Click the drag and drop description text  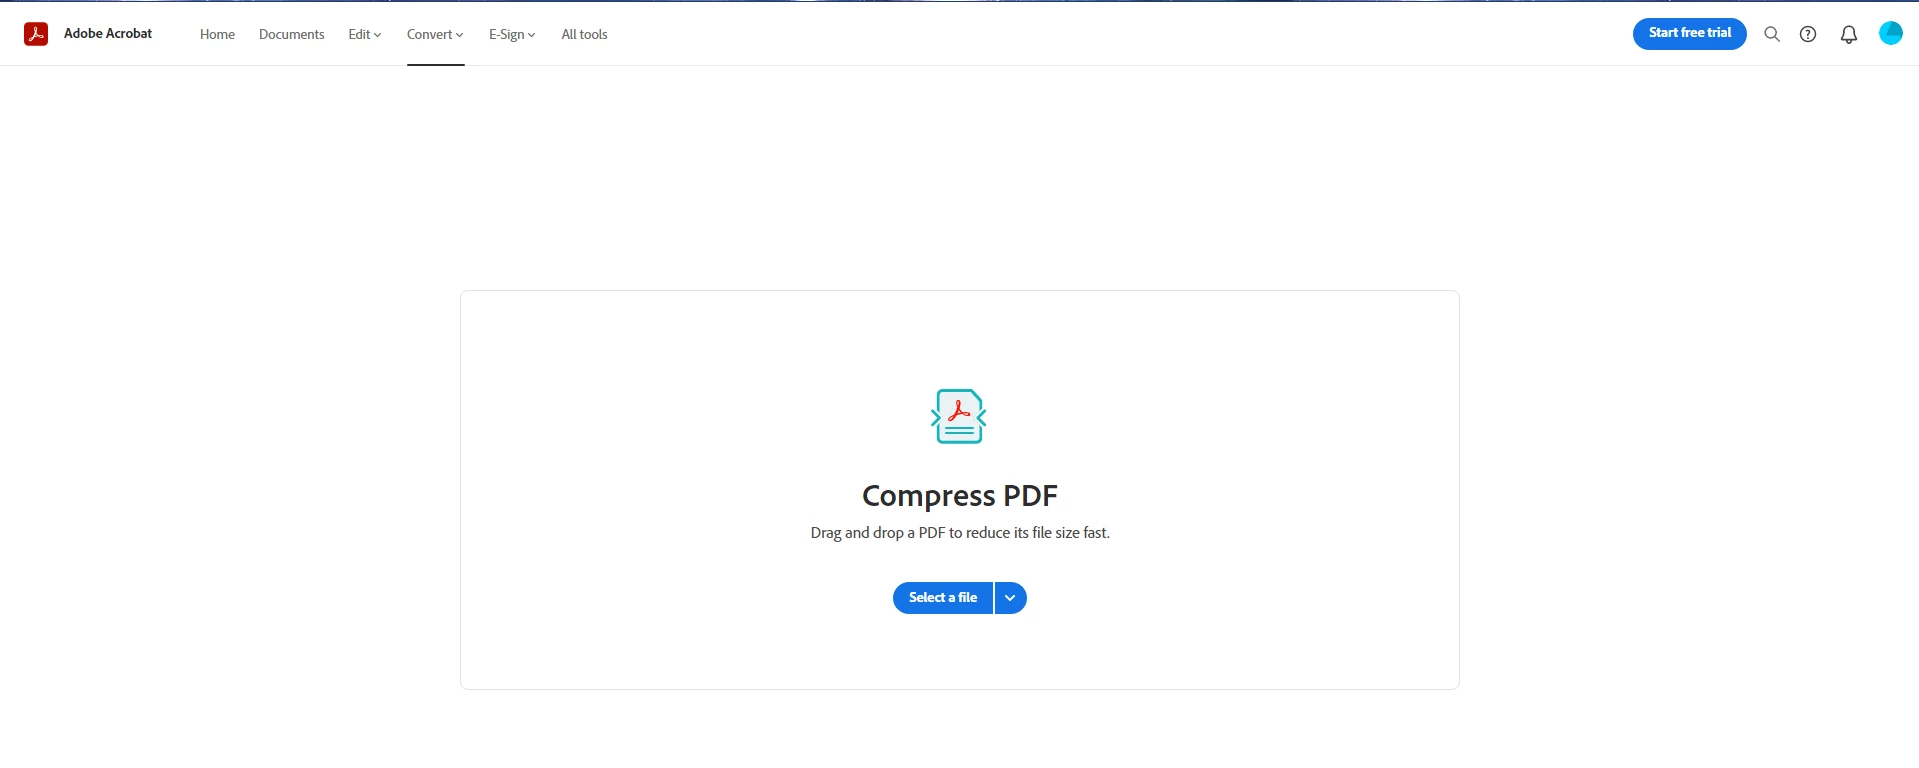(x=960, y=533)
